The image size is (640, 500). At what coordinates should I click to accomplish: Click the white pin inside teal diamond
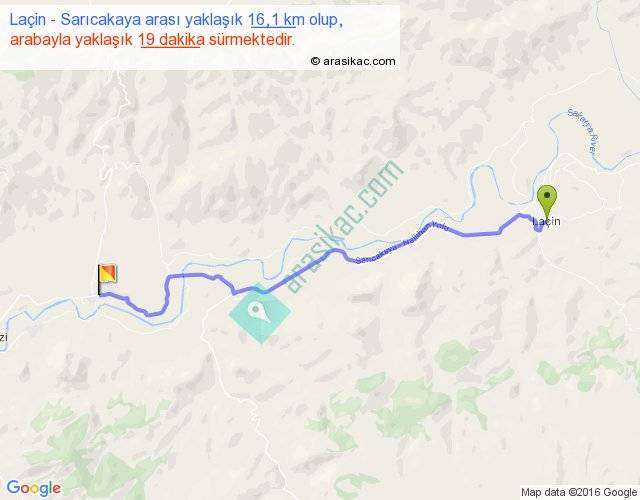click(x=259, y=312)
